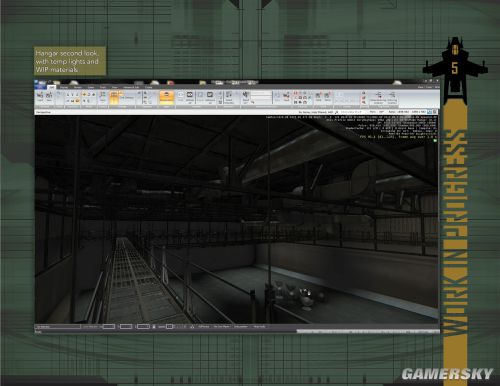Toggle the No Sync Player button
The height and width of the screenshot is (386, 500).
click(x=221, y=327)
